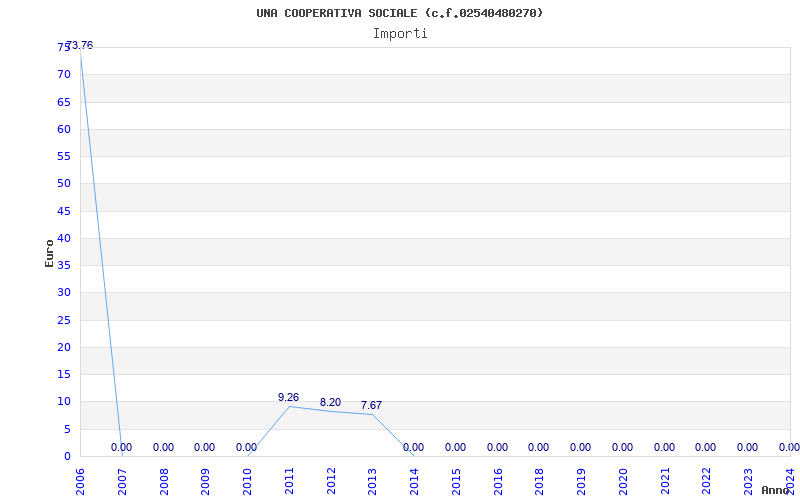Click the 50 y-axis tick label

64,184
